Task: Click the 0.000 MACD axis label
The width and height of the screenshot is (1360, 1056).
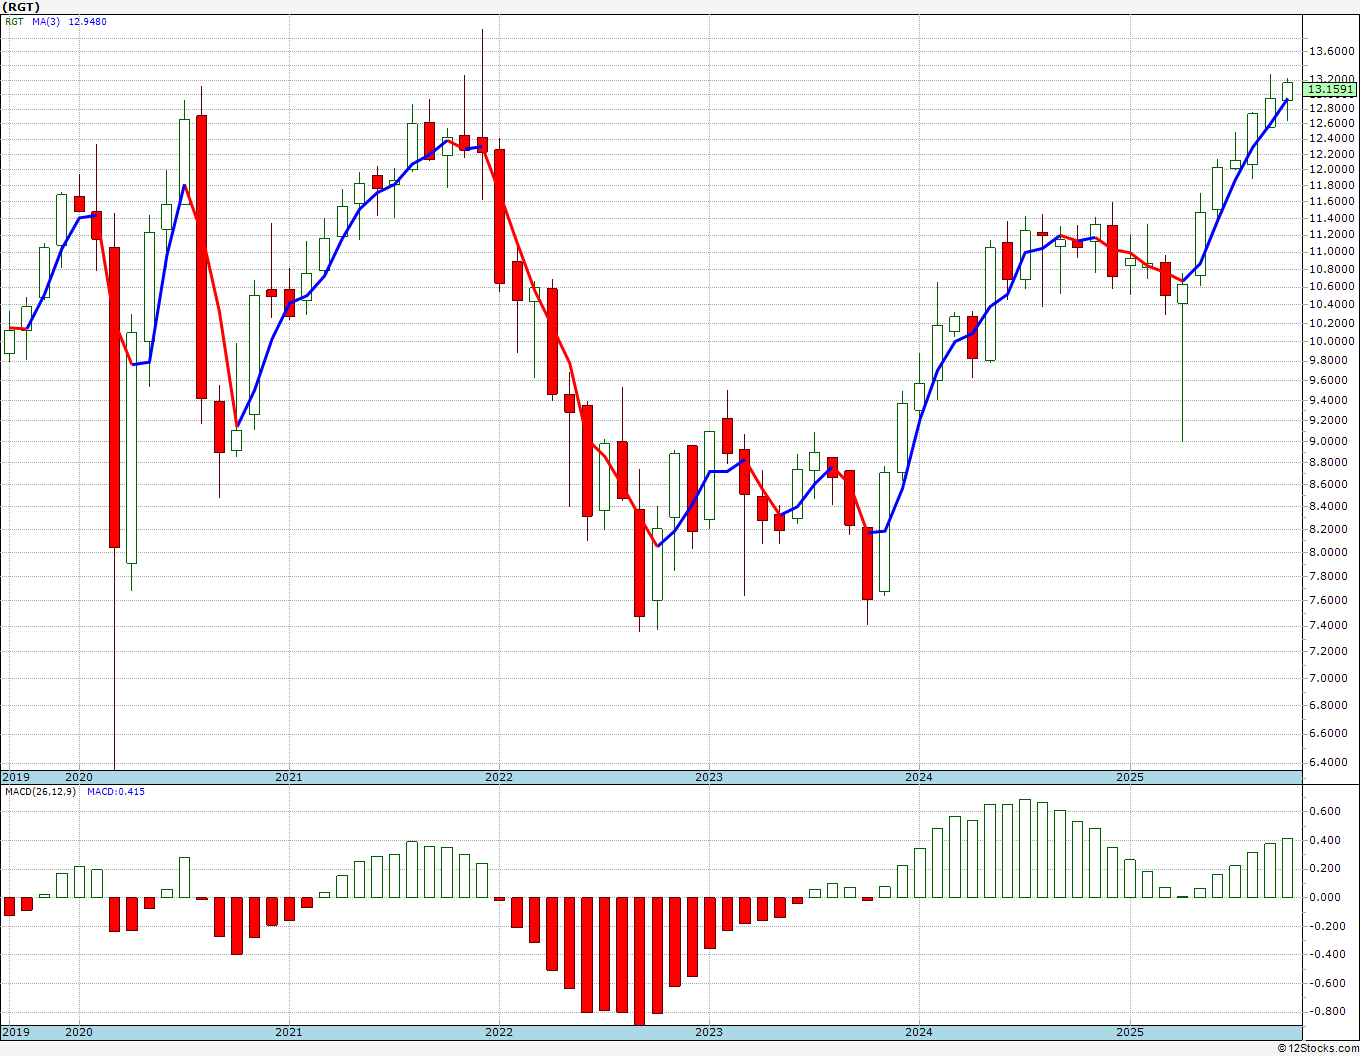Action: (1326, 897)
